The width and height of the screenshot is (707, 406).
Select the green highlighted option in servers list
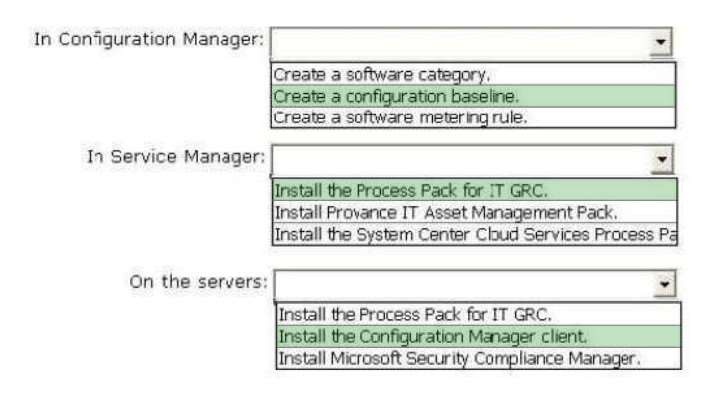tap(478, 337)
